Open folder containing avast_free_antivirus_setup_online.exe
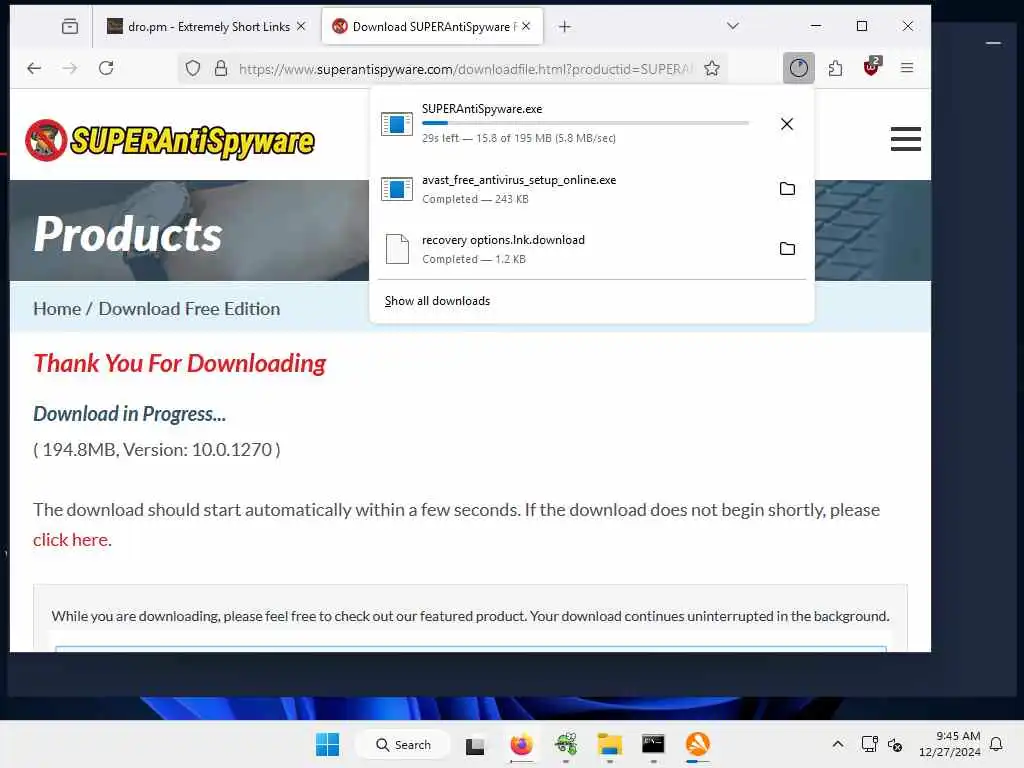This screenshot has width=1024, height=768. point(788,189)
